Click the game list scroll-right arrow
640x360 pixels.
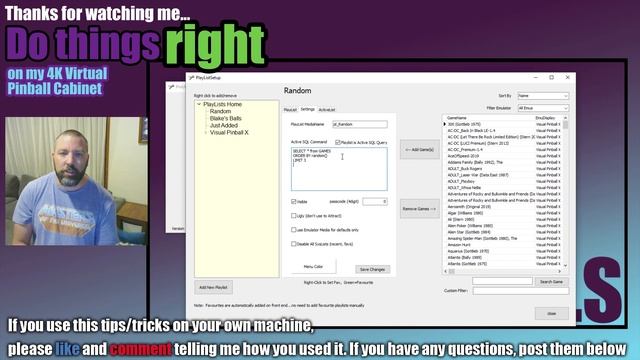pyautogui.click(x=560, y=271)
